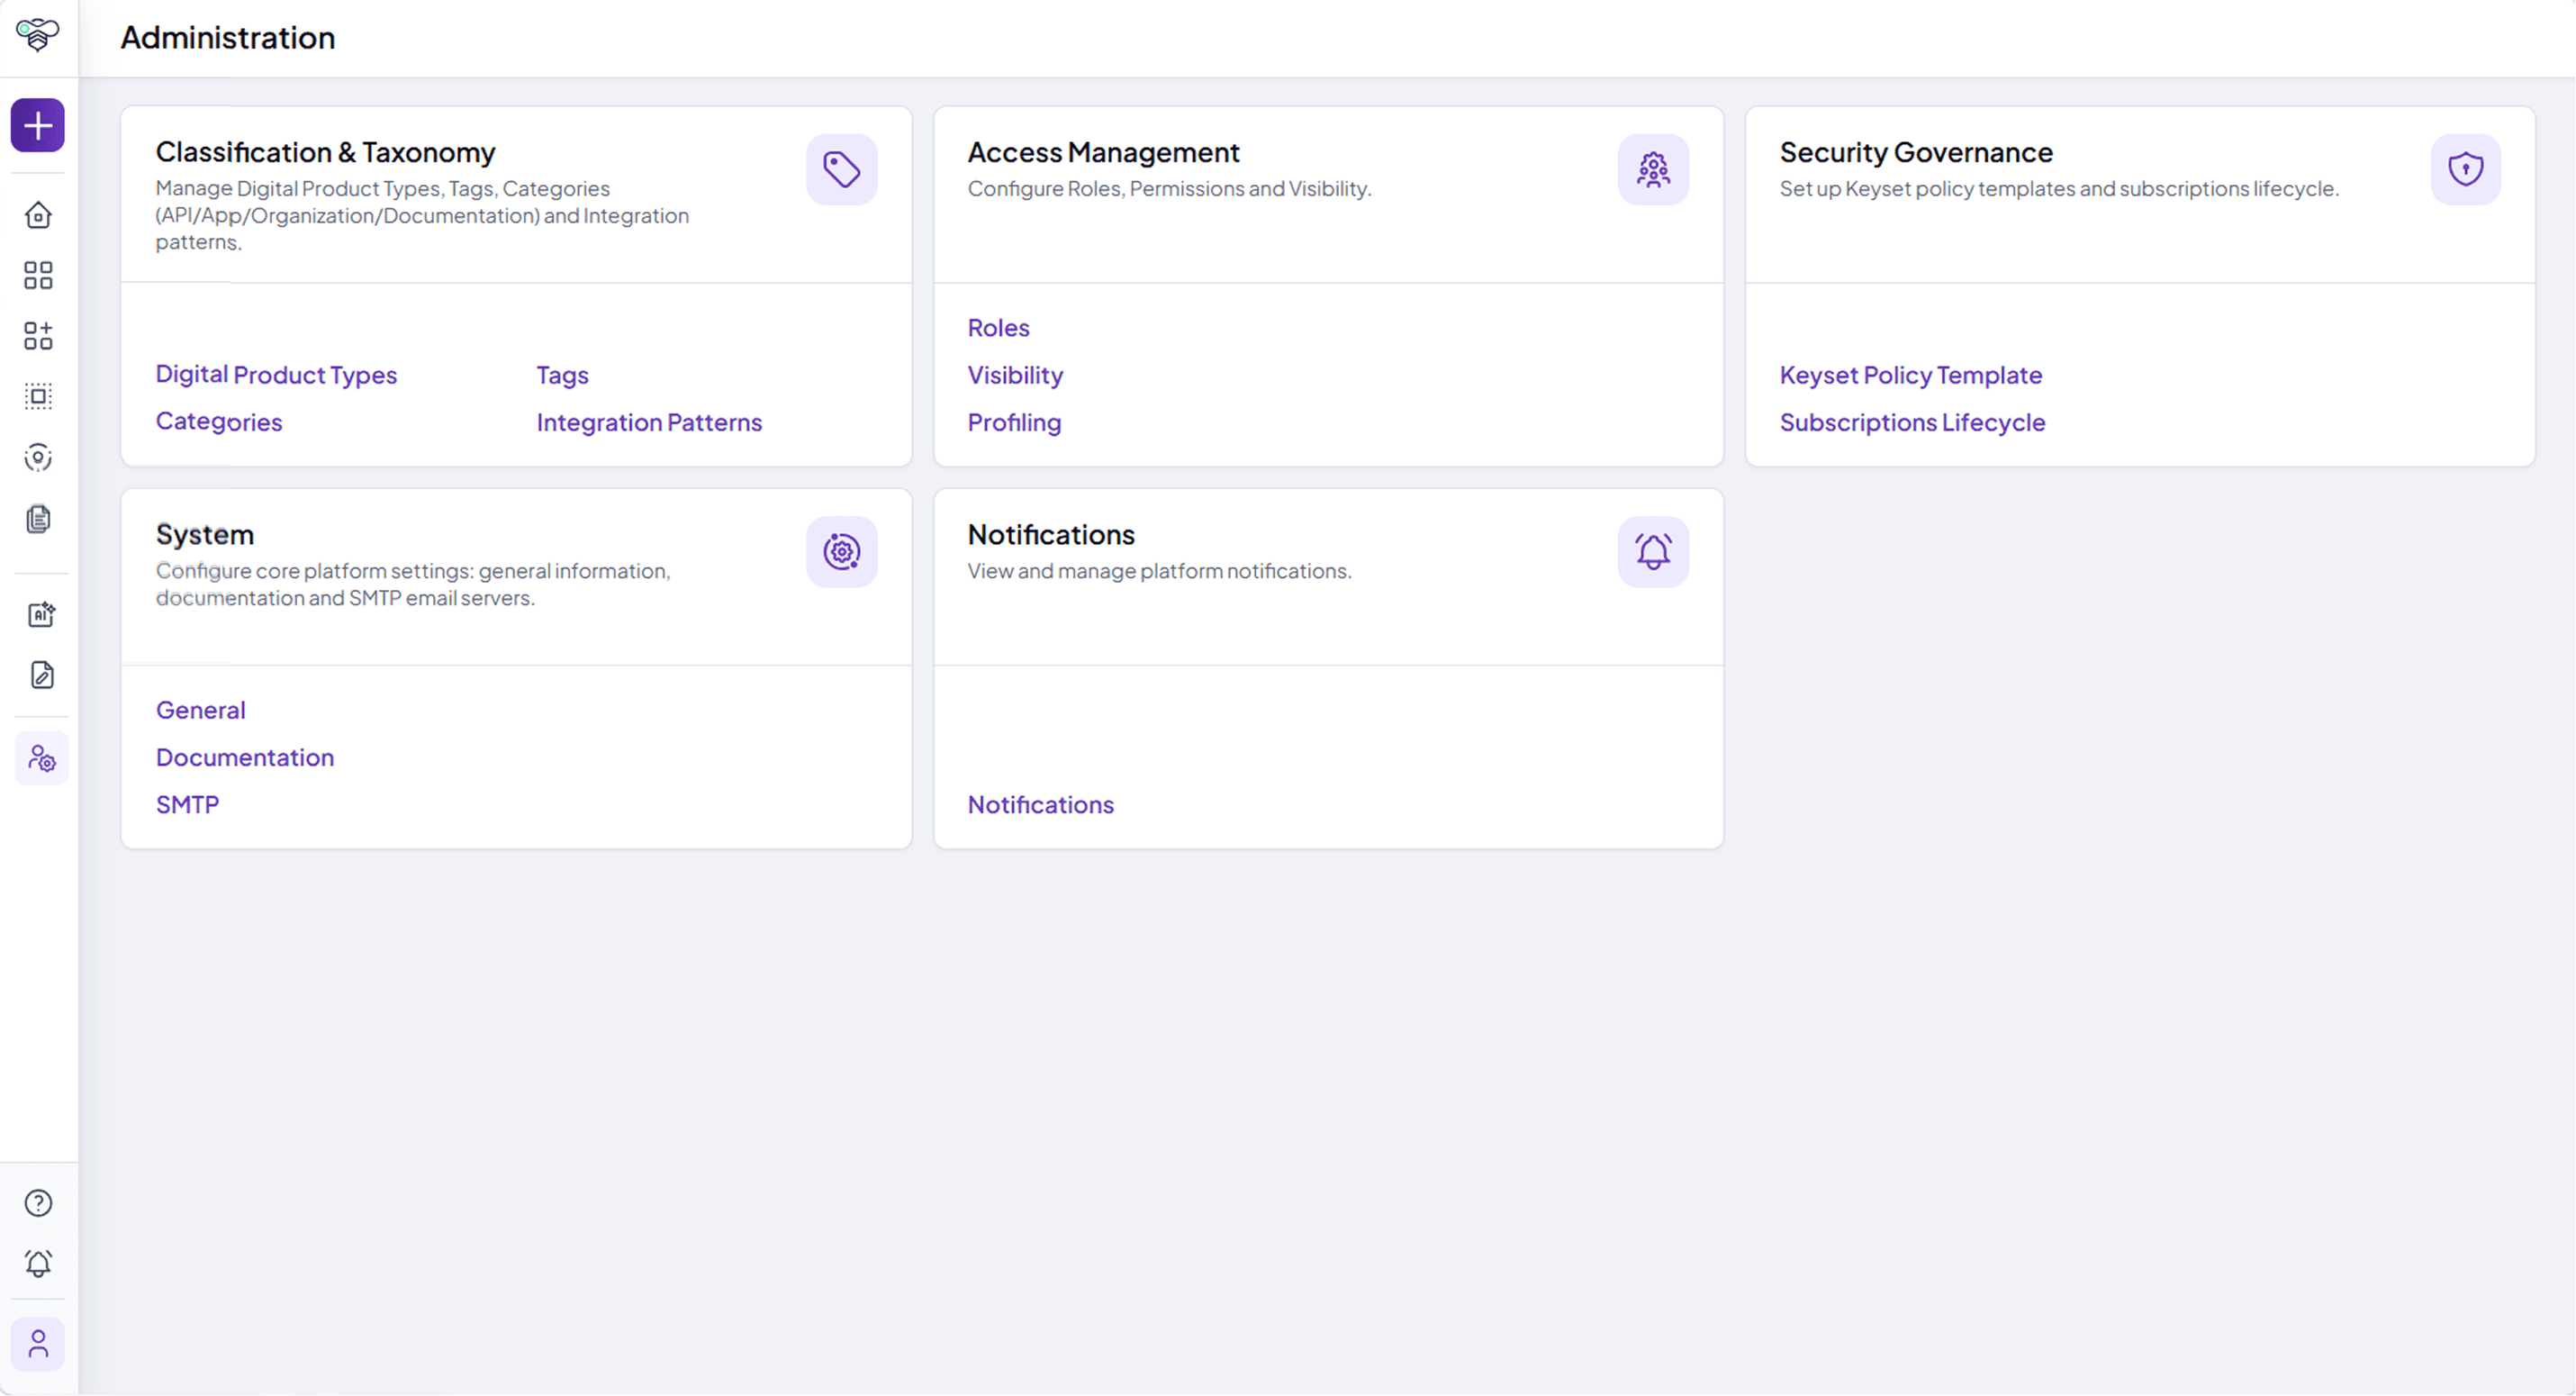The image size is (2576, 1396).
Task: Select the user settings administration sidebar icon
Action: pyautogui.click(x=41, y=758)
